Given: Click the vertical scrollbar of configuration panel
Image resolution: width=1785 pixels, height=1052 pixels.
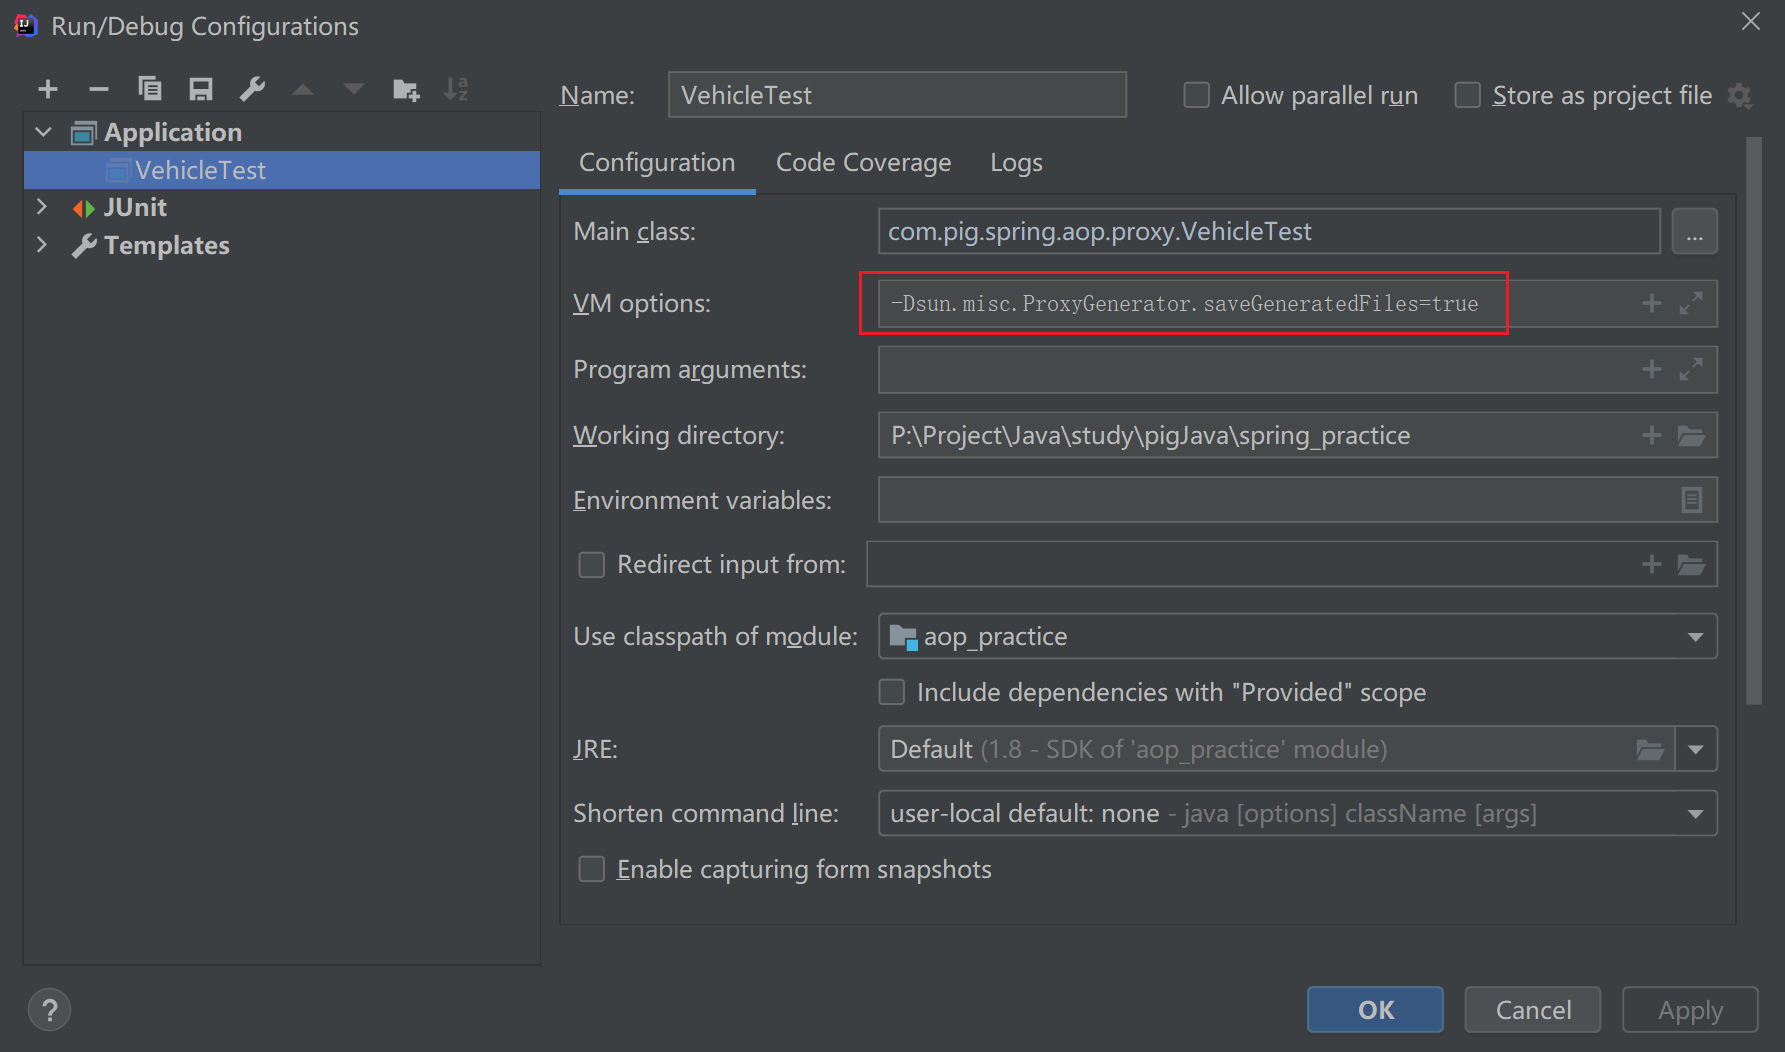Looking at the screenshot, I should [1754, 420].
